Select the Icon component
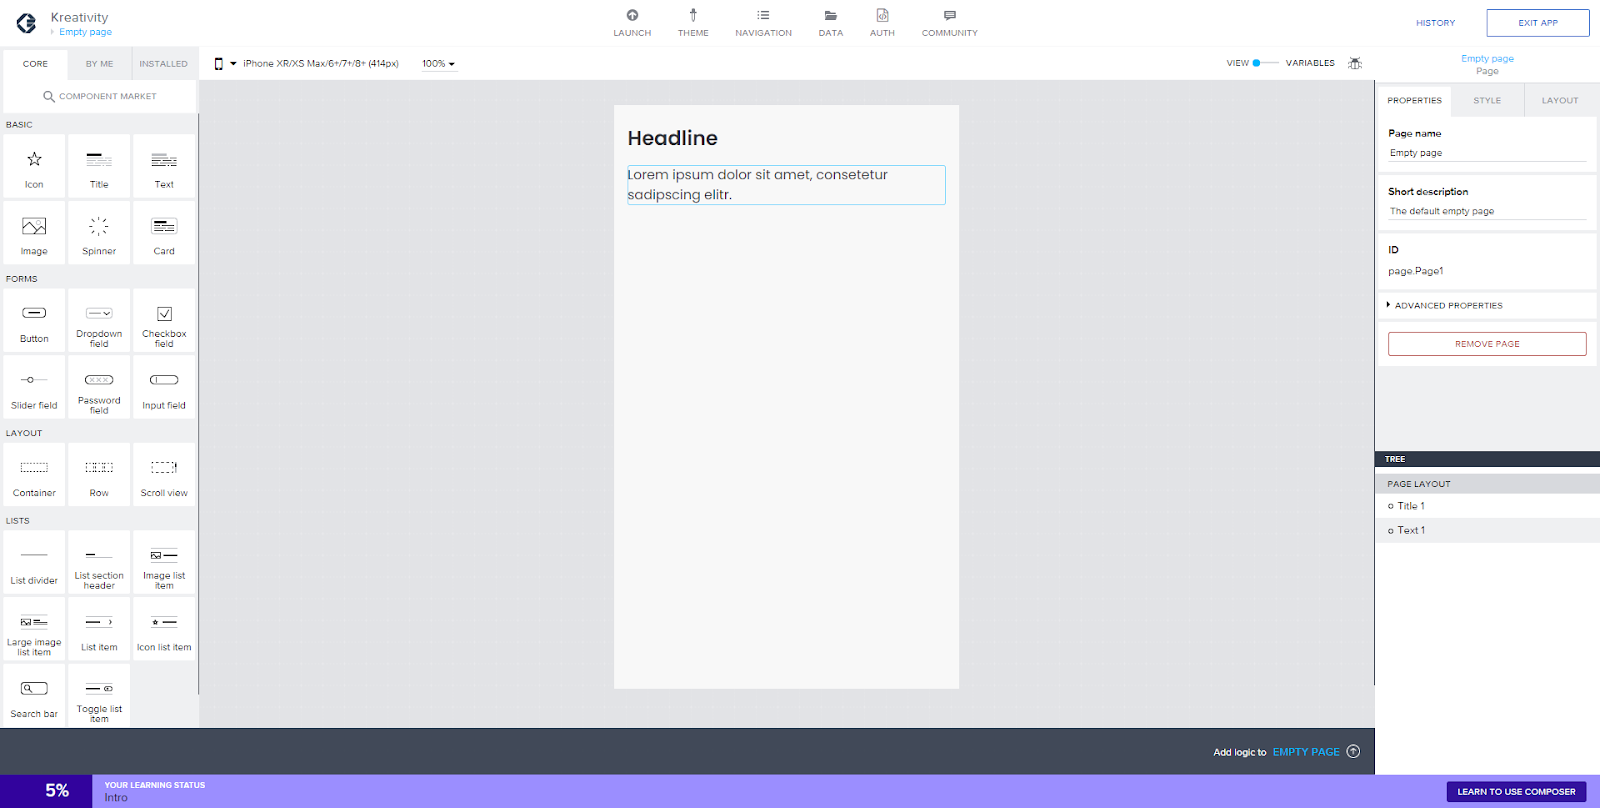The width and height of the screenshot is (1600, 808). (34, 166)
